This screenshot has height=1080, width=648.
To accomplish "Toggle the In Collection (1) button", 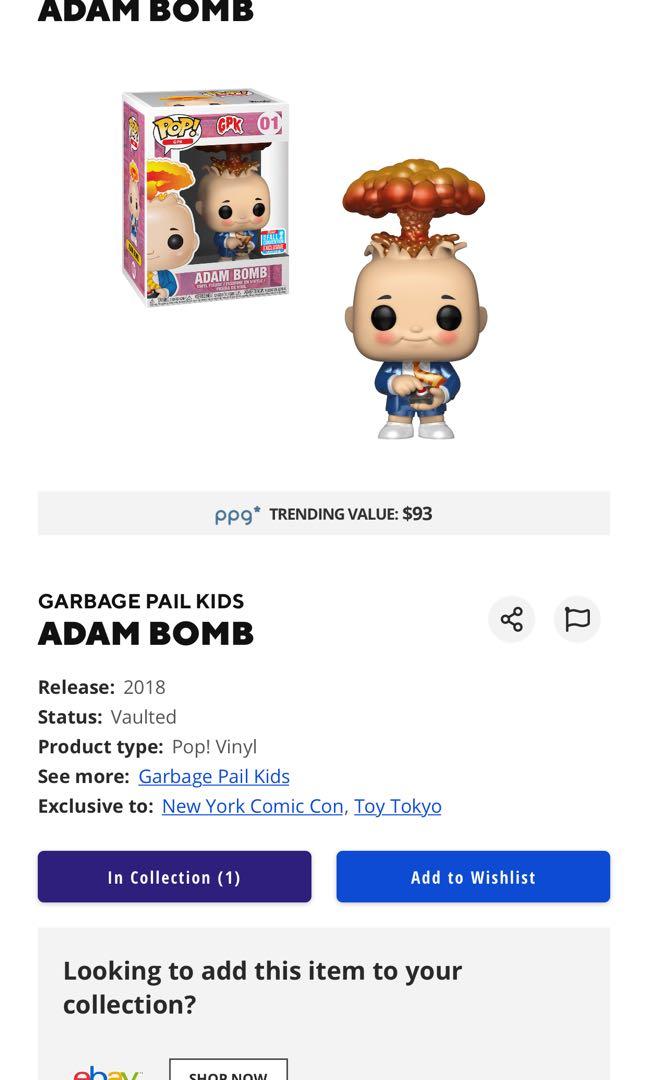I will pos(174,877).
